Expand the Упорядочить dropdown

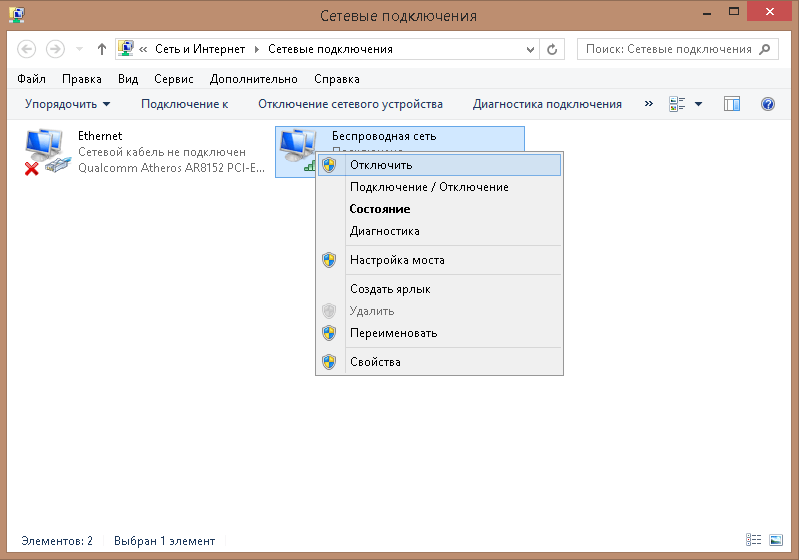click(67, 104)
